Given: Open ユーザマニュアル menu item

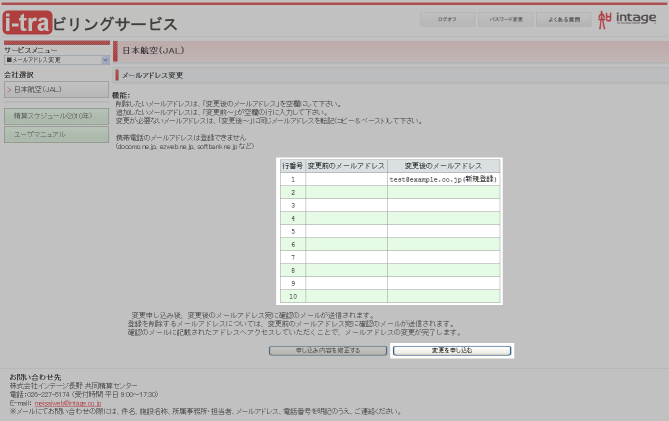Looking at the screenshot, I should pos(56,134).
